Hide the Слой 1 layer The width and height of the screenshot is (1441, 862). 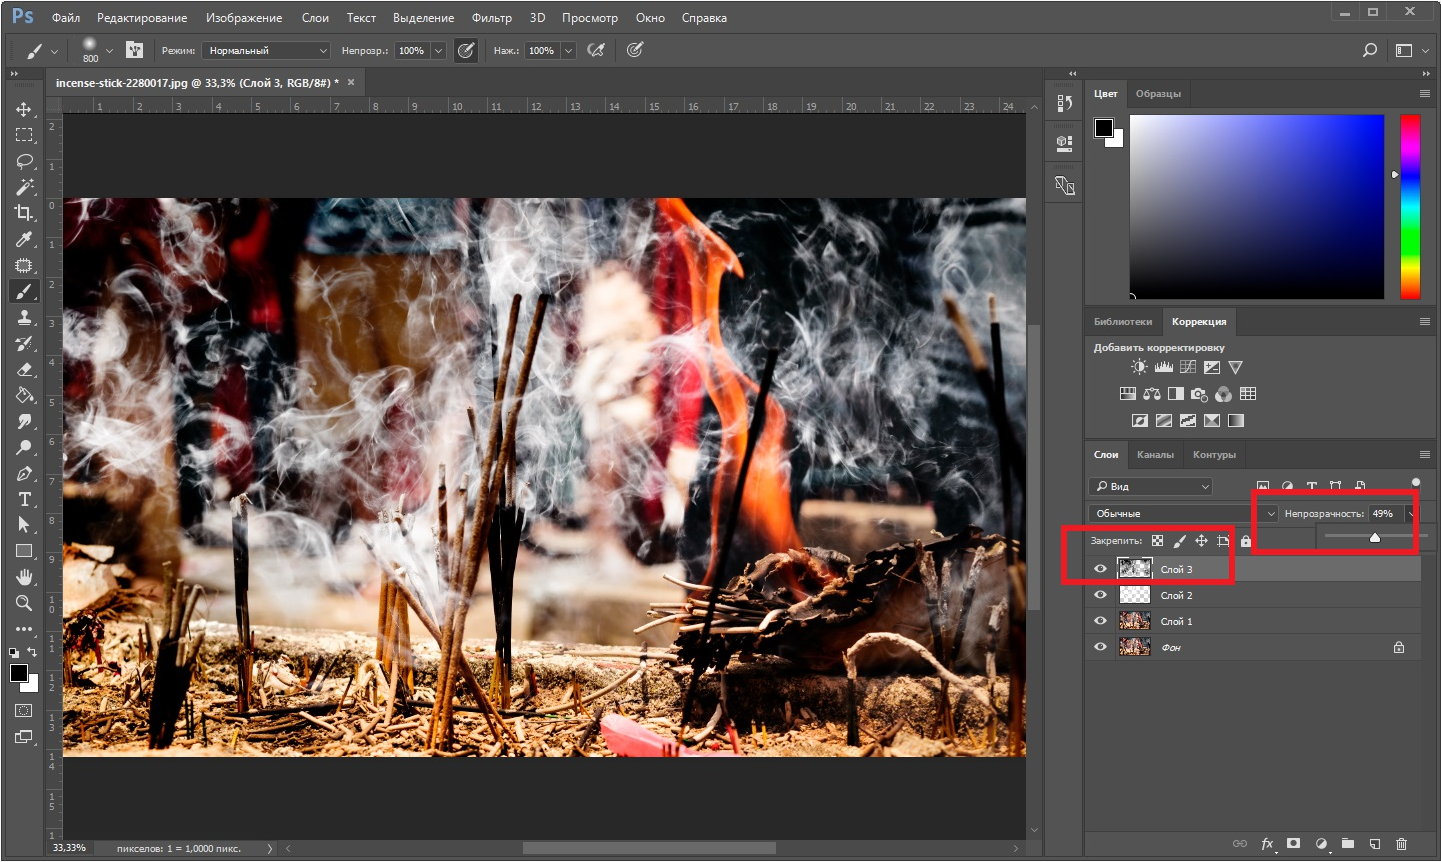(1100, 621)
